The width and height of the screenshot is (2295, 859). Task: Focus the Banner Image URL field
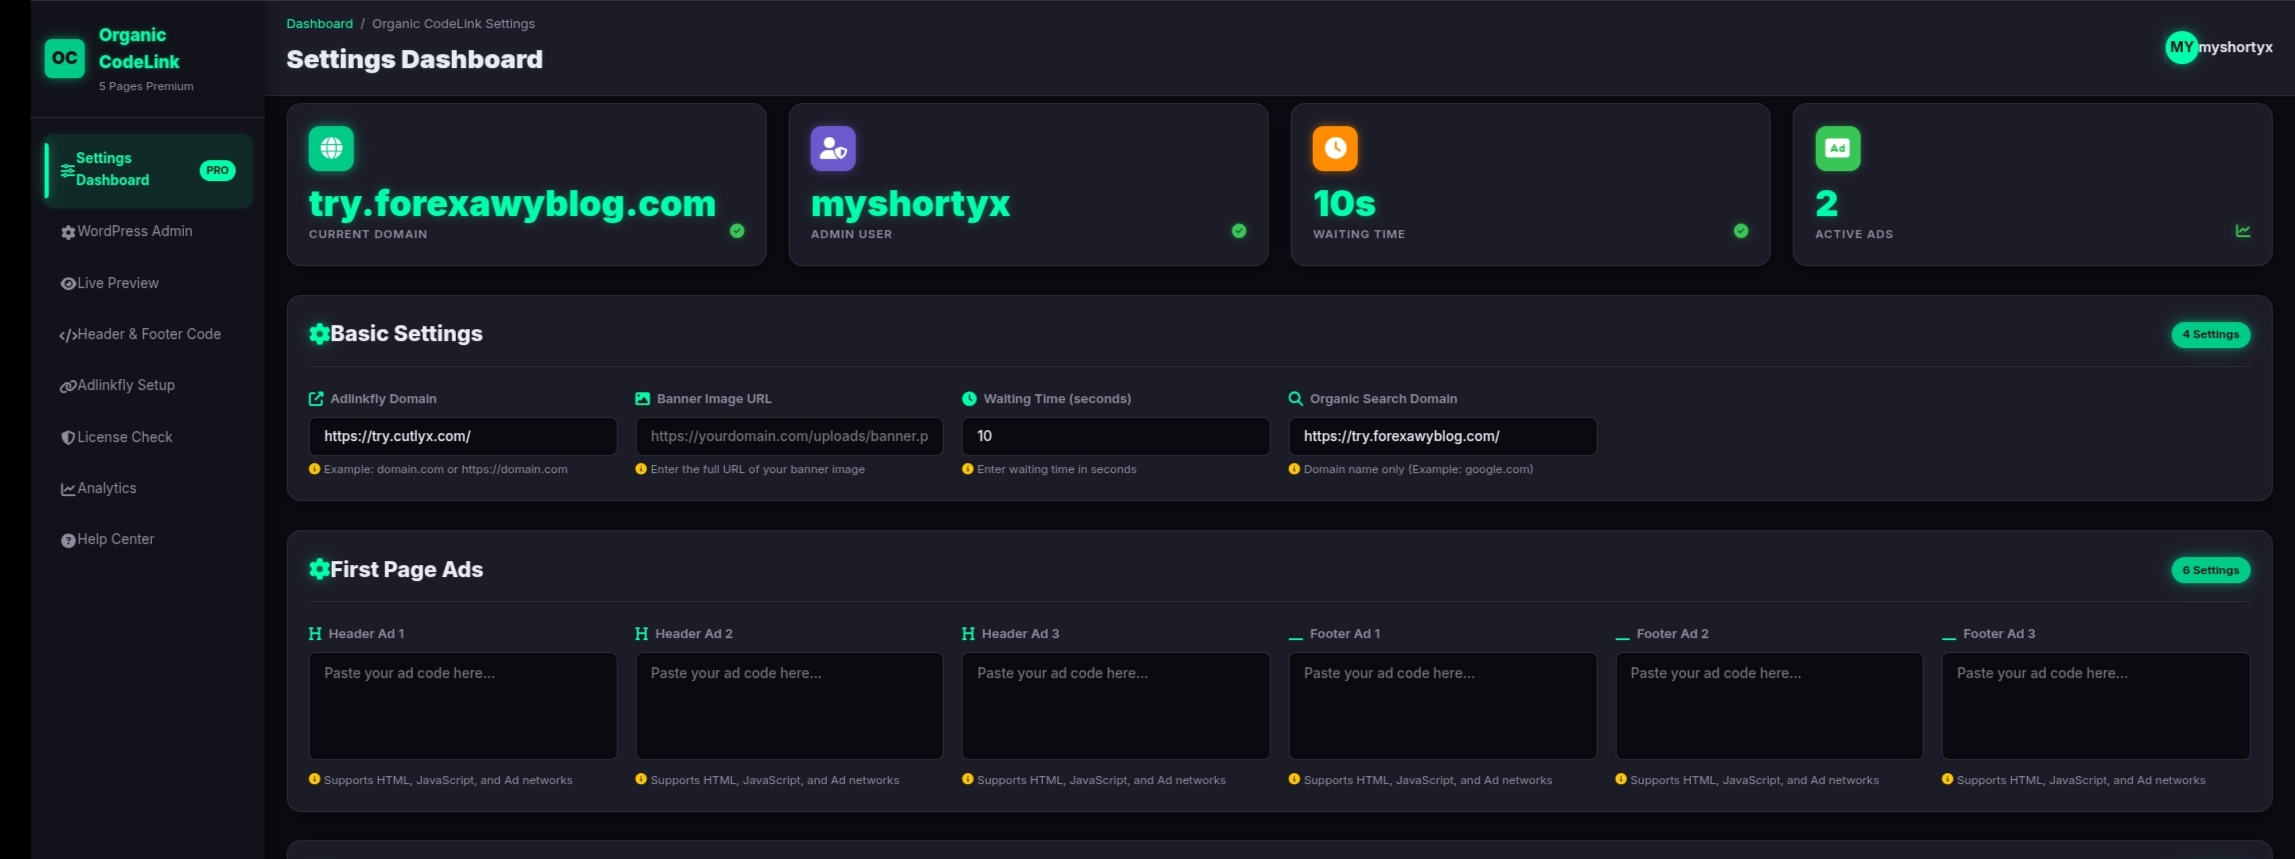click(789, 436)
